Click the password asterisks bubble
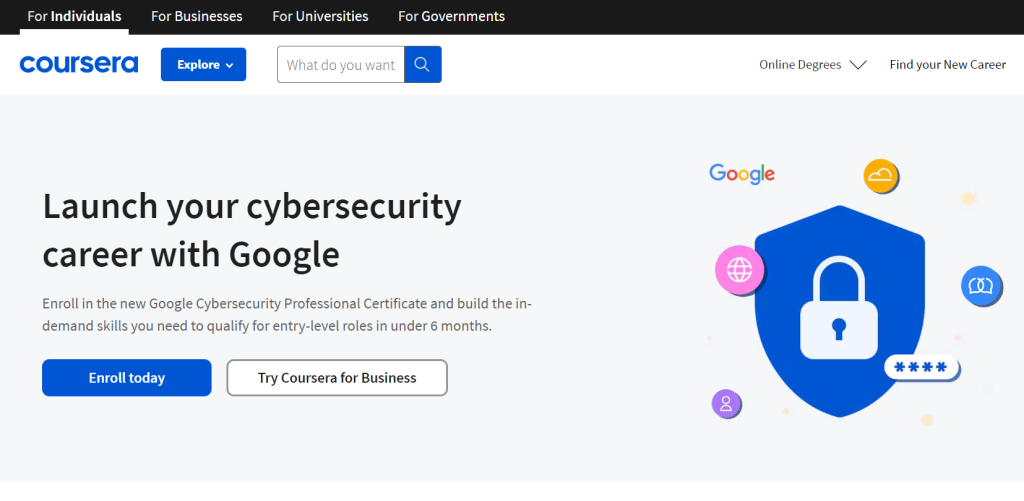1024x501 pixels. pos(920,368)
